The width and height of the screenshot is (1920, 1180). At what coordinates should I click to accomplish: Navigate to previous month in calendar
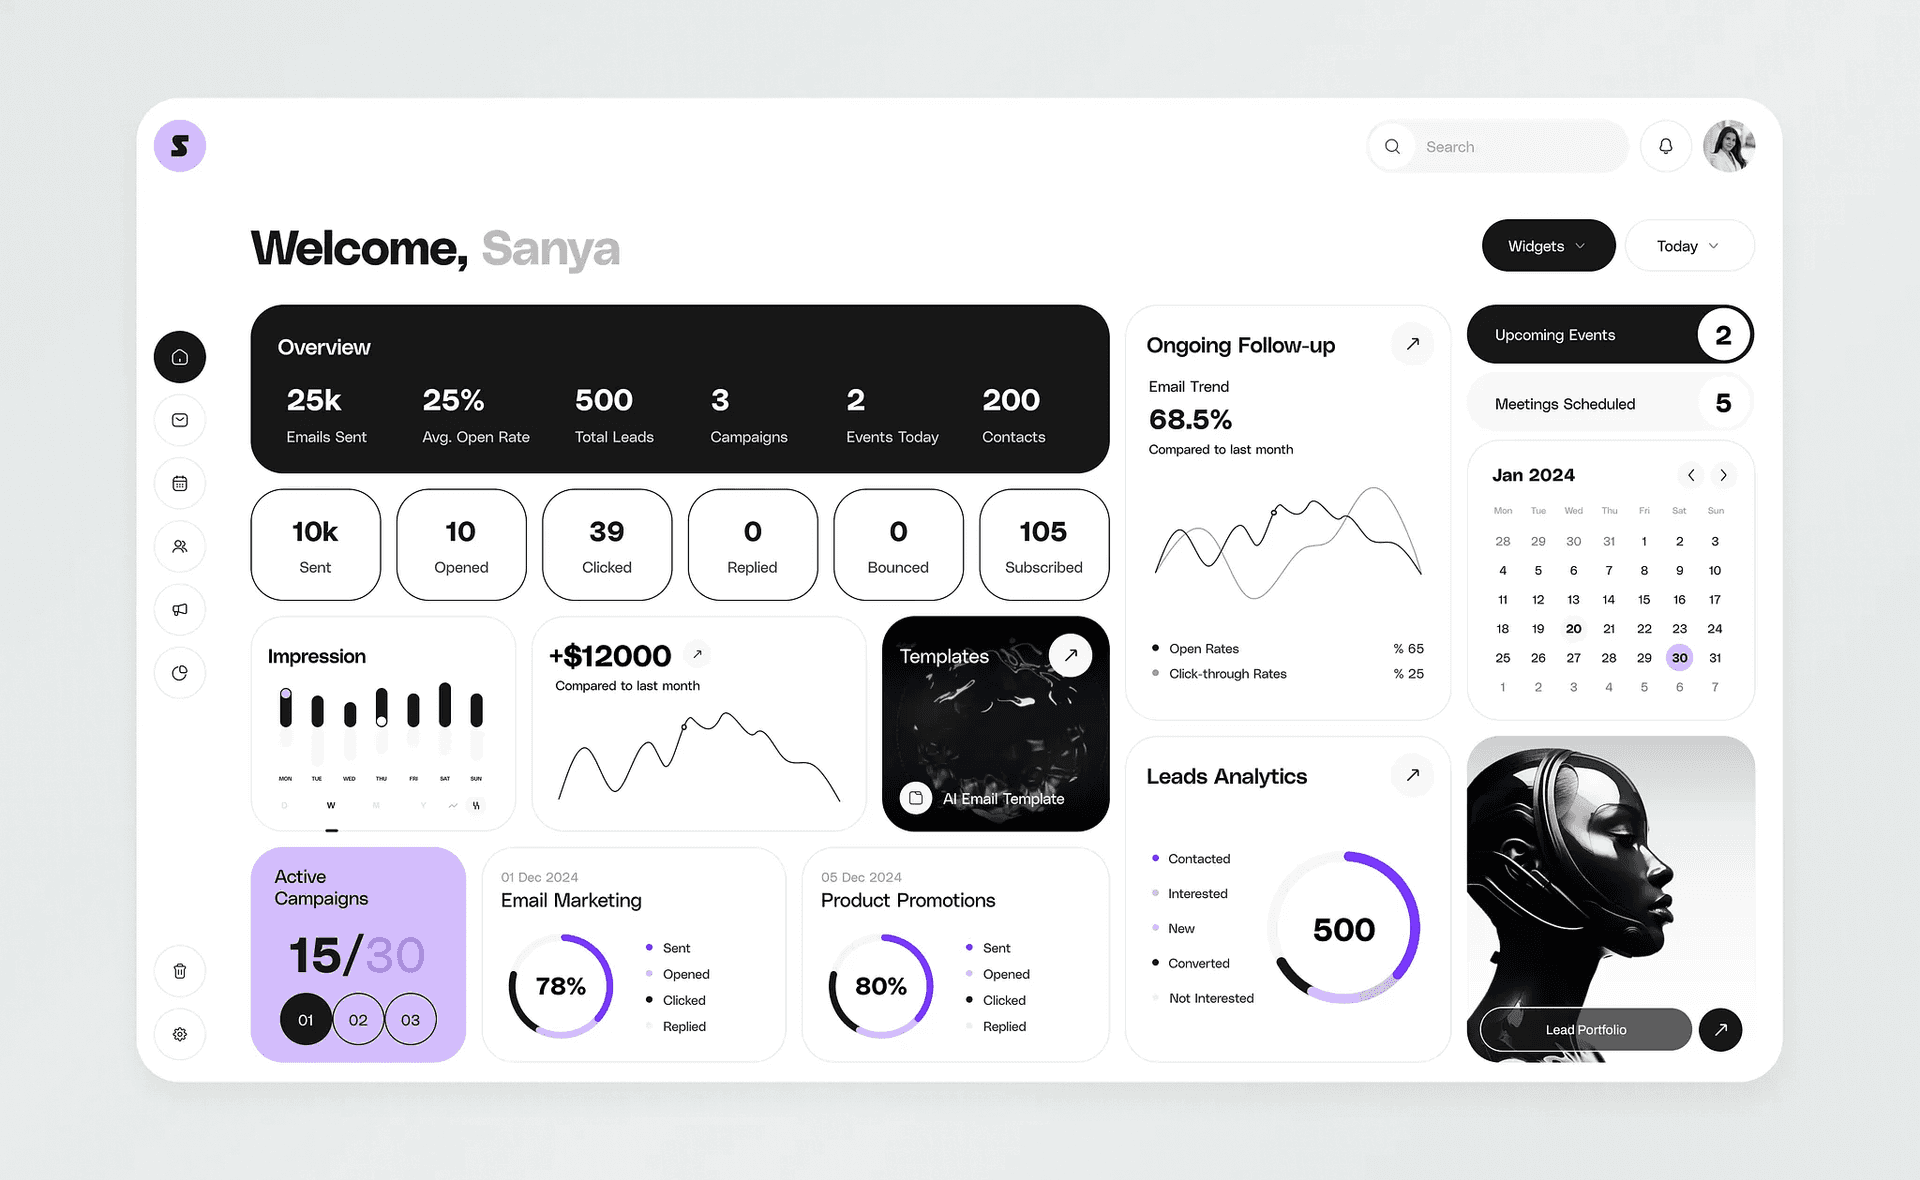1690,475
